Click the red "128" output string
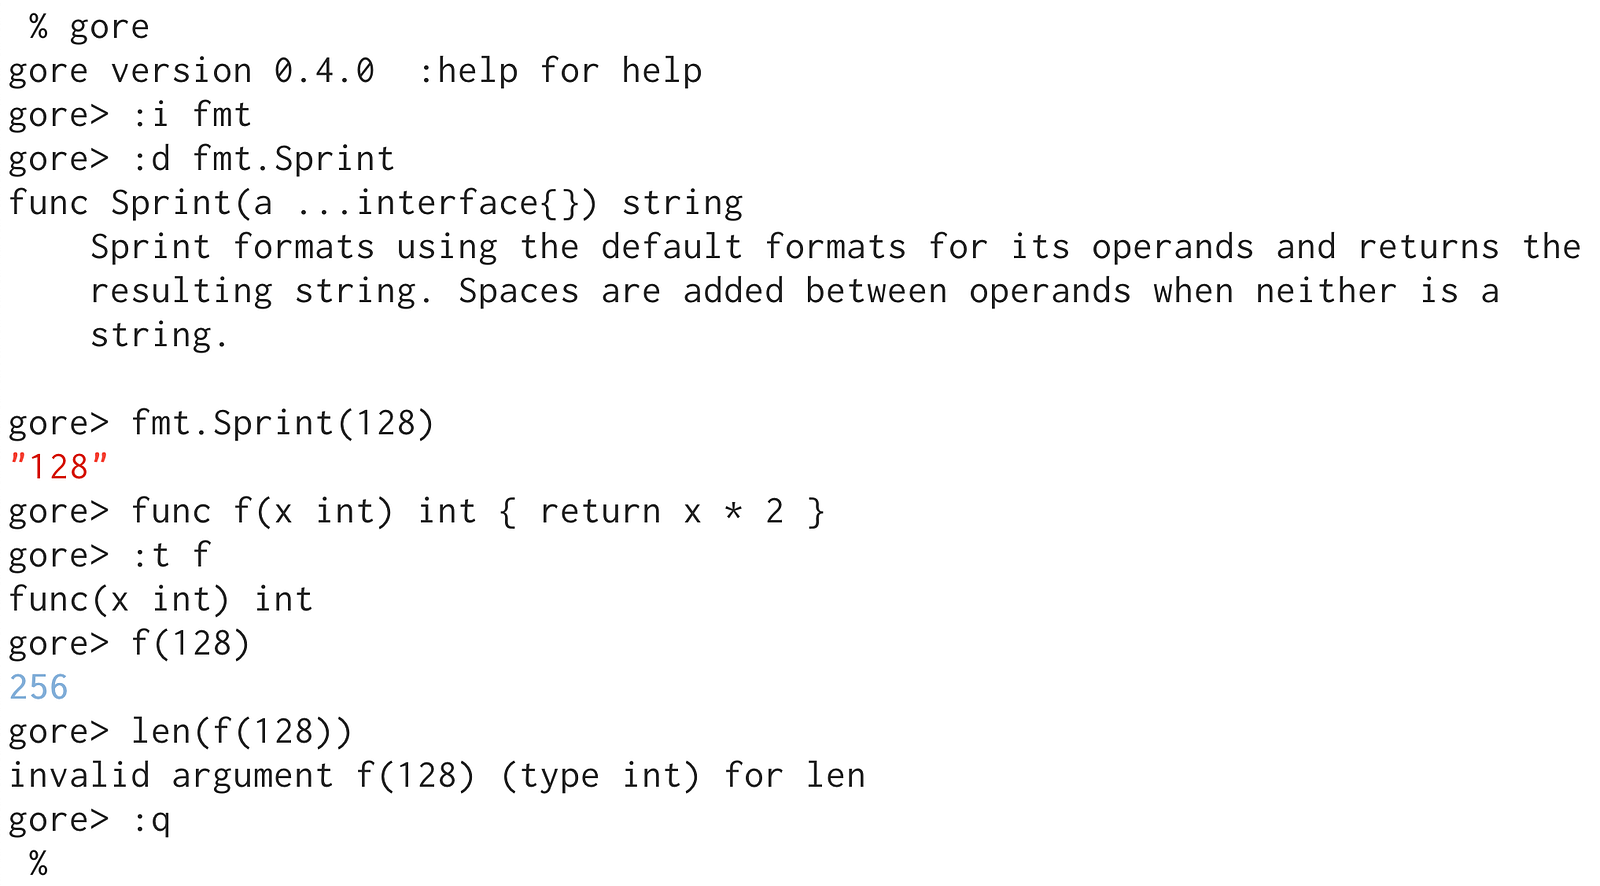 (x=58, y=467)
